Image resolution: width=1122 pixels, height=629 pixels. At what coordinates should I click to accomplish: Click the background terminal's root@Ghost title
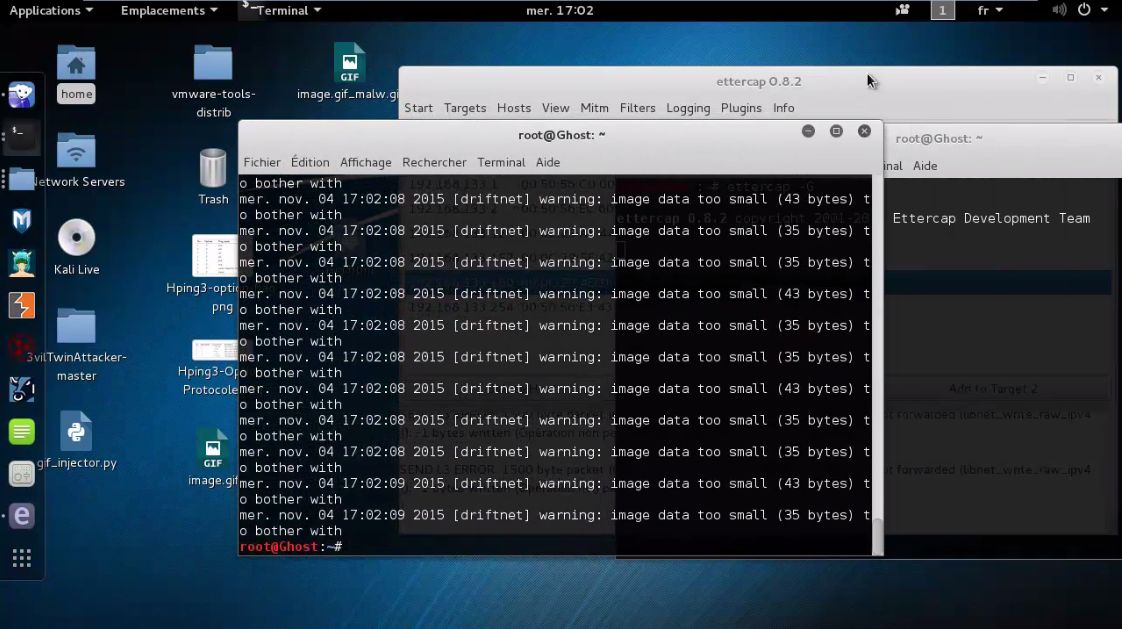point(939,139)
